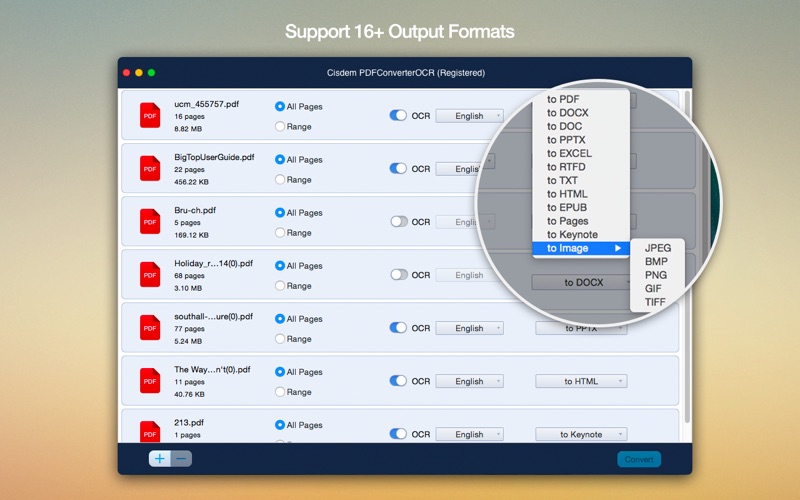The height and width of the screenshot is (500, 800).
Task: Open the 'to Keynote' output format dropdown
Action: click(x=581, y=434)
